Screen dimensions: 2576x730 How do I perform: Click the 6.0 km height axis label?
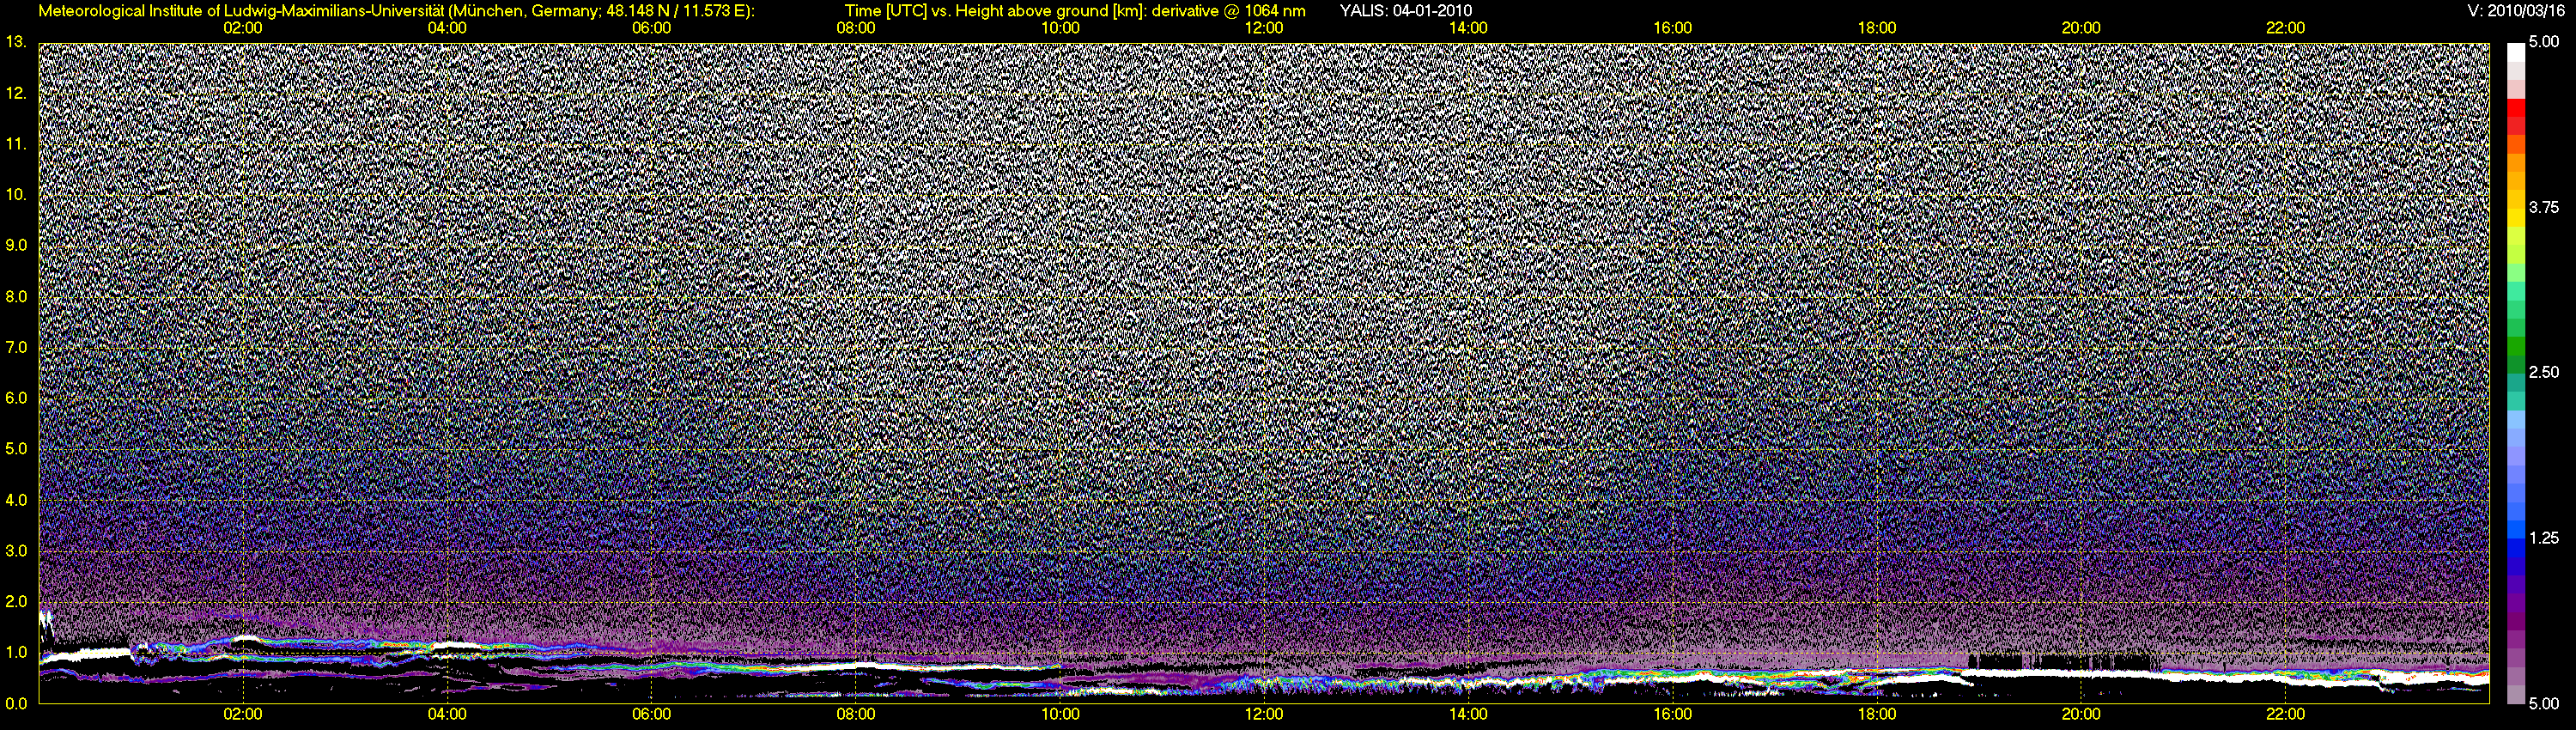(16, 398)
